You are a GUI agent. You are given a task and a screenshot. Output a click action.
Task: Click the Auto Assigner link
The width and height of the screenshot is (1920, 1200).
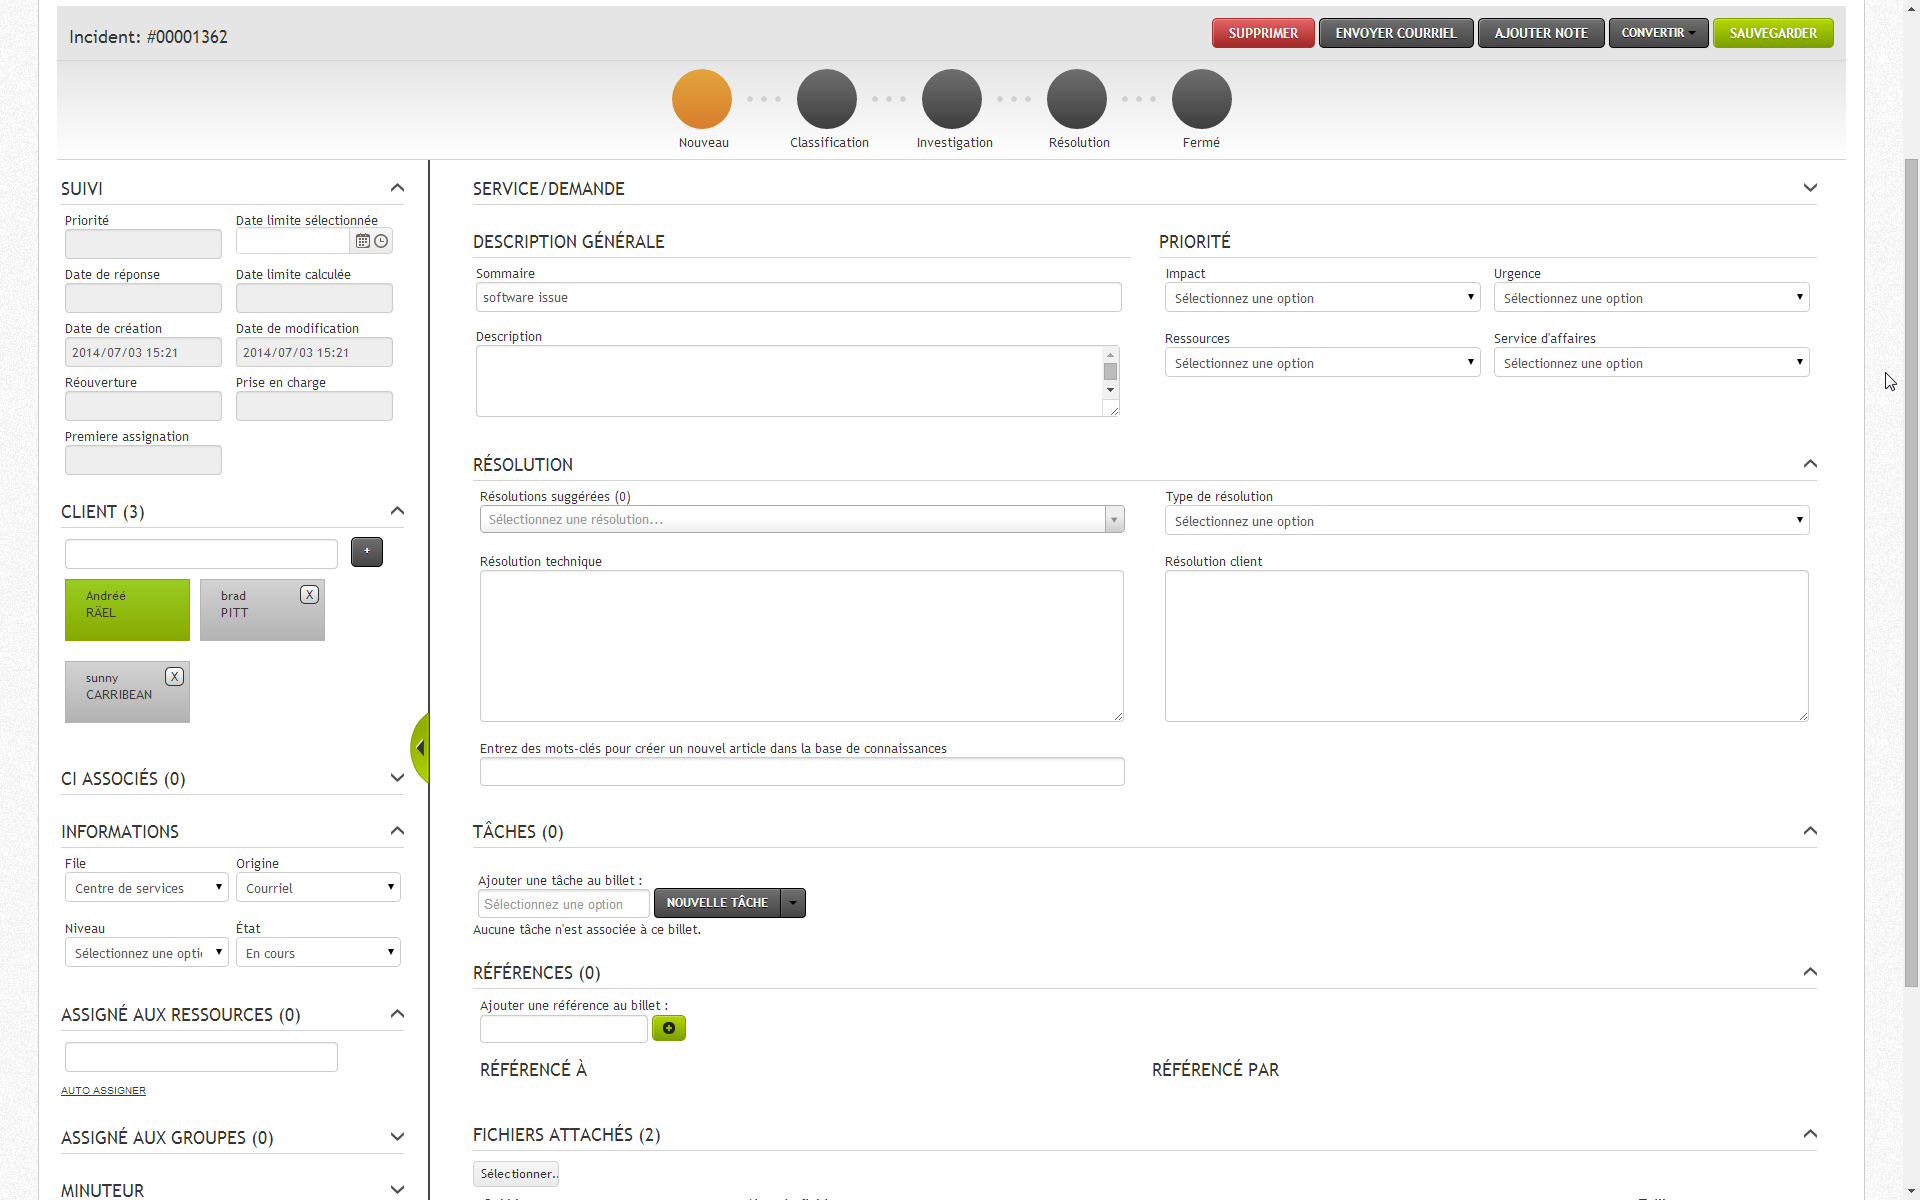pyautogui.click(x=103, y=1091)
